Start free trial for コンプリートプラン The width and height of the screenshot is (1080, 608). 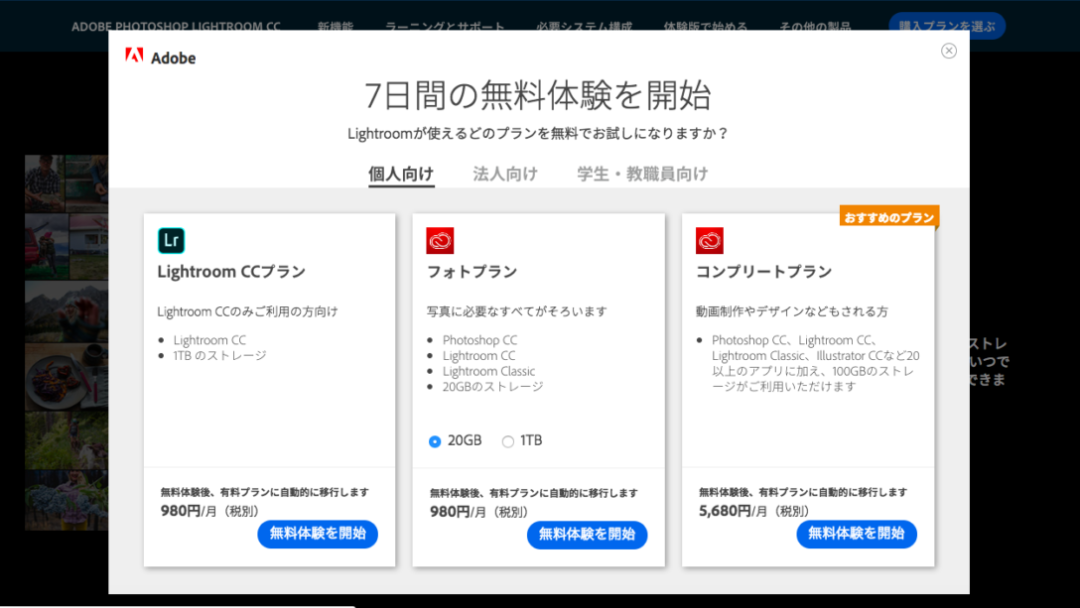[856, 534]
